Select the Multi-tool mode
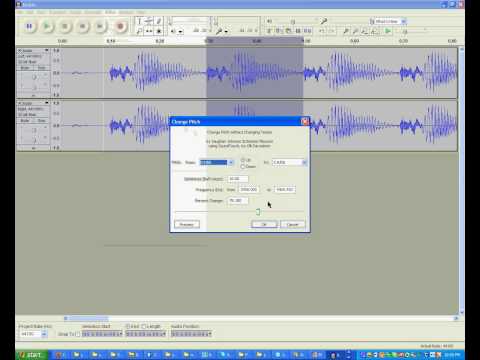Image resolution: width=480 pixels, height=360 pixels. (159, 31)
